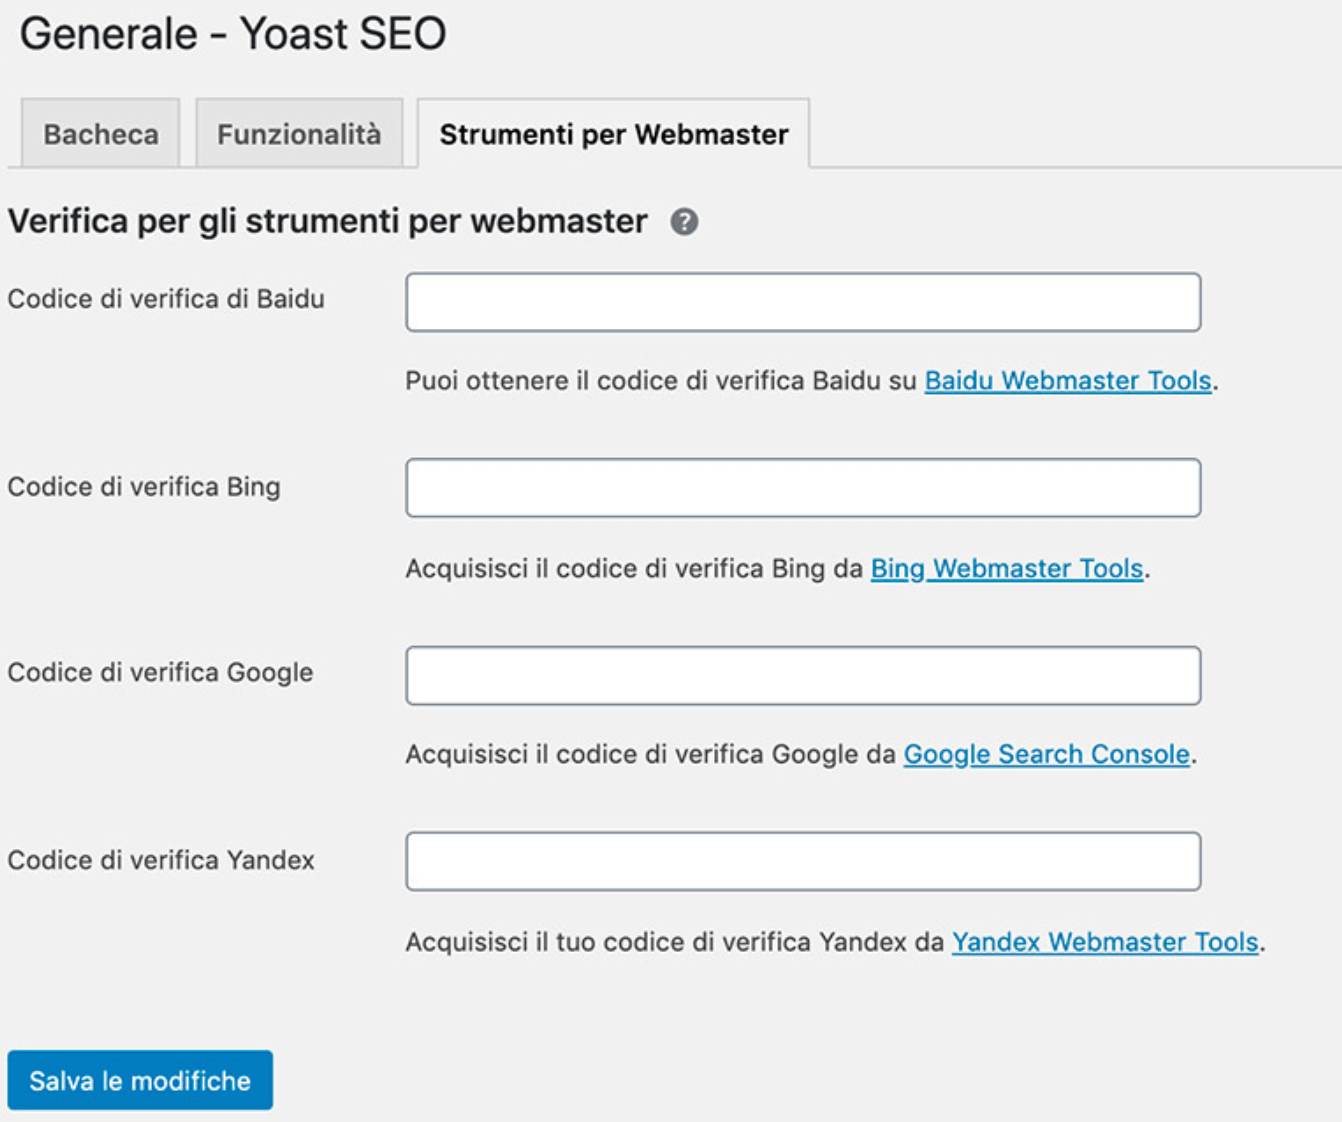Visit the Yandex Webmaster Tools link

pos(1104,942)
